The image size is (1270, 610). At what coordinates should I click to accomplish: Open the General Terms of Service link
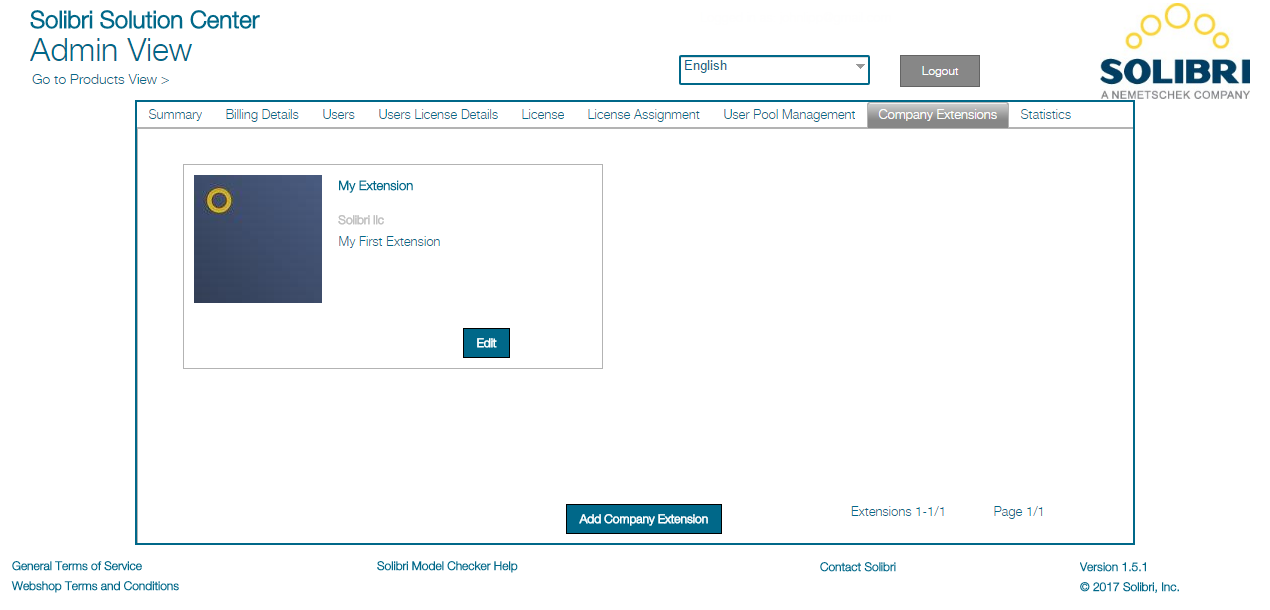[x=77, y=565]
